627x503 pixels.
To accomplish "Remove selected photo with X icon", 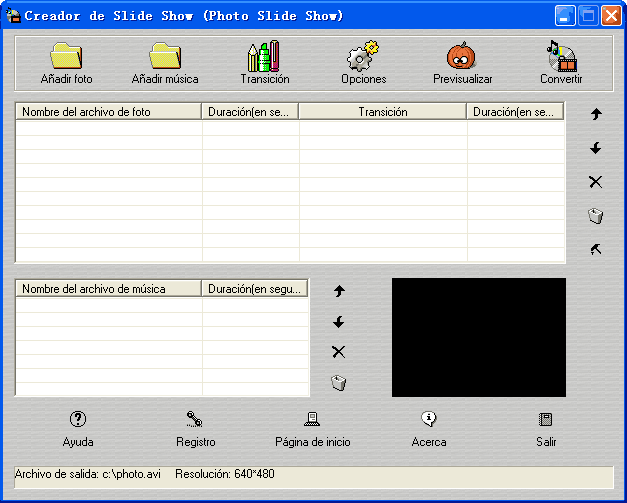I will pos(596,182).
